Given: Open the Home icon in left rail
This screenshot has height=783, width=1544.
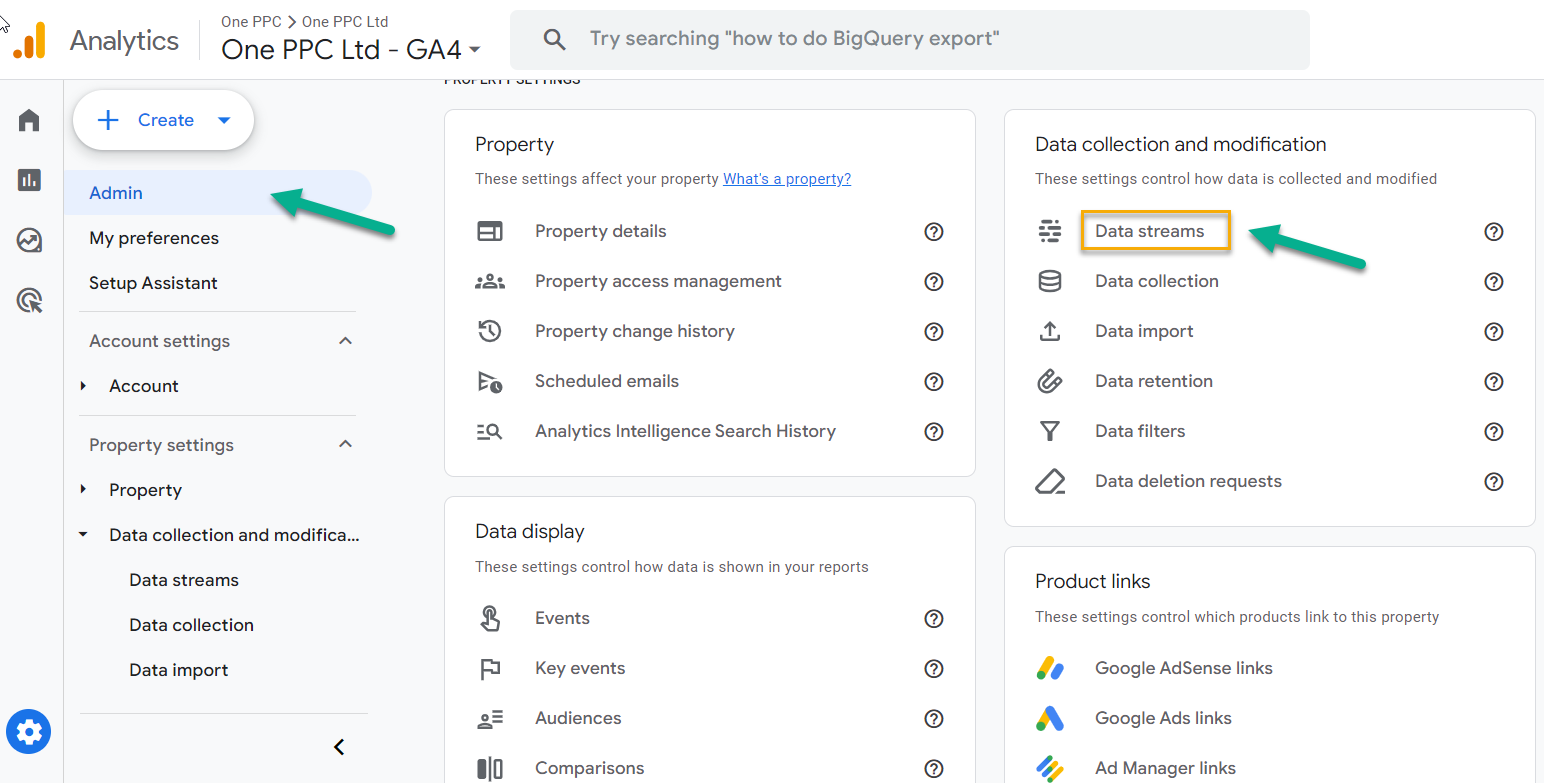Looking at the screenshot, I should click(x=29, y=121).
